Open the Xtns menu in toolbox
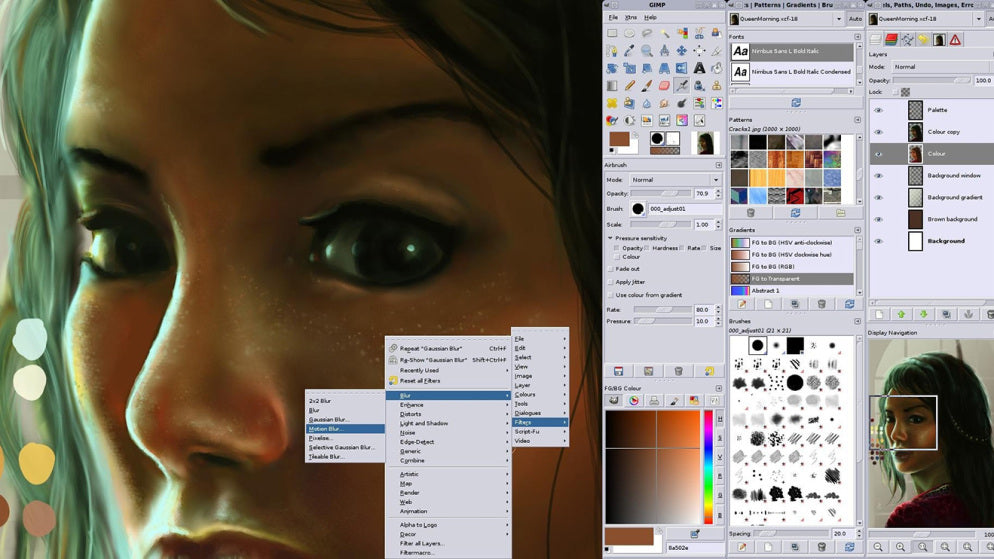This screenshot has width=994, height=559. point(630,17)
